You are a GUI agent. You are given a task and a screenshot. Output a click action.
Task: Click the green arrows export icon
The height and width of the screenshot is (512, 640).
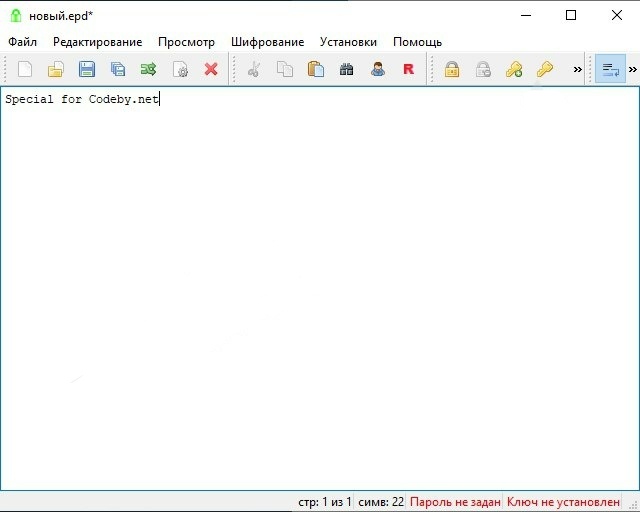pyautogui.click(x=149, y=69)
